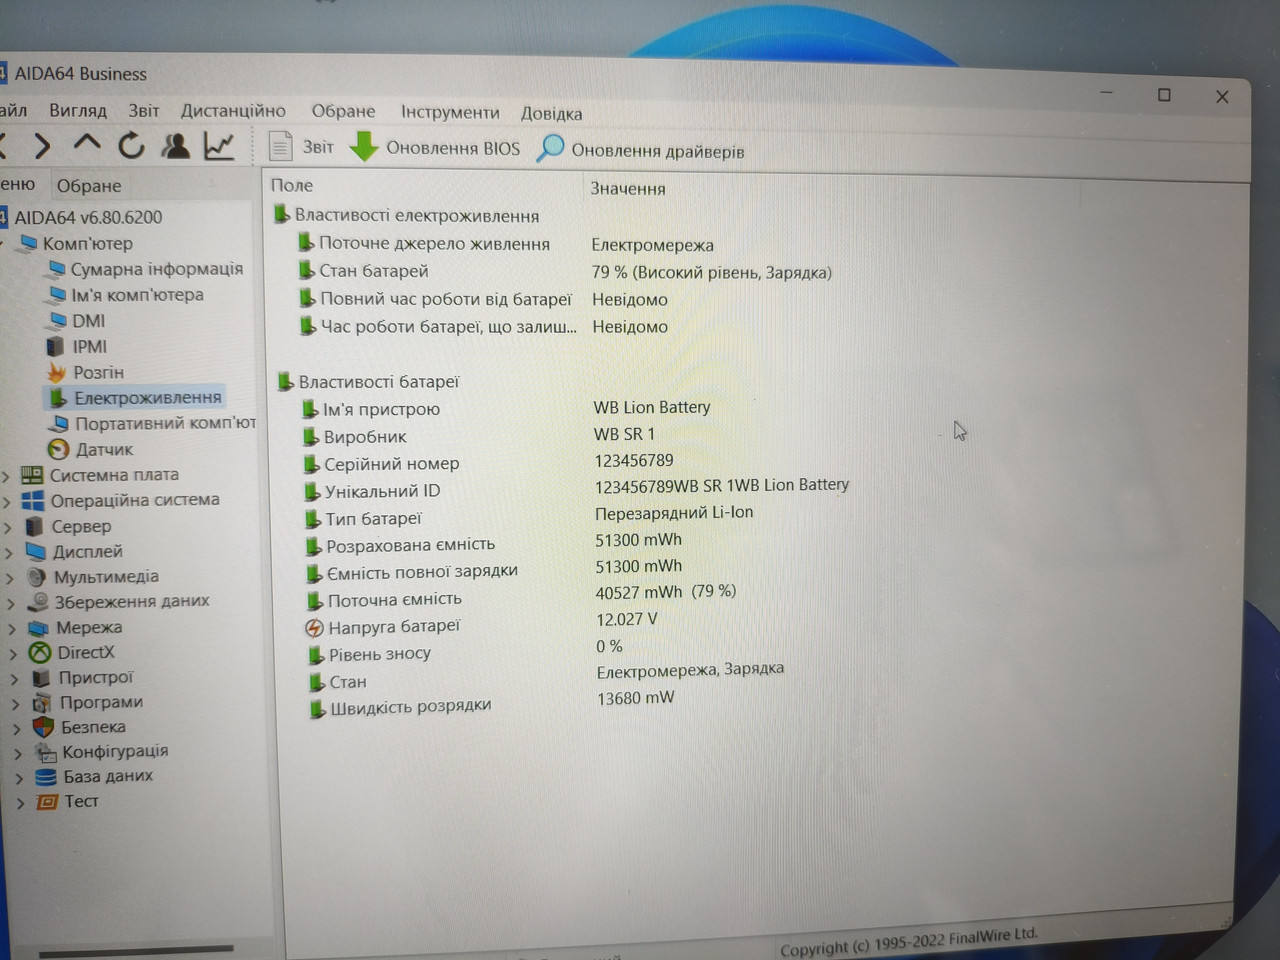Click the Сервер tree icon
The image size is (1280, 960).
click(x=35, y=526)
